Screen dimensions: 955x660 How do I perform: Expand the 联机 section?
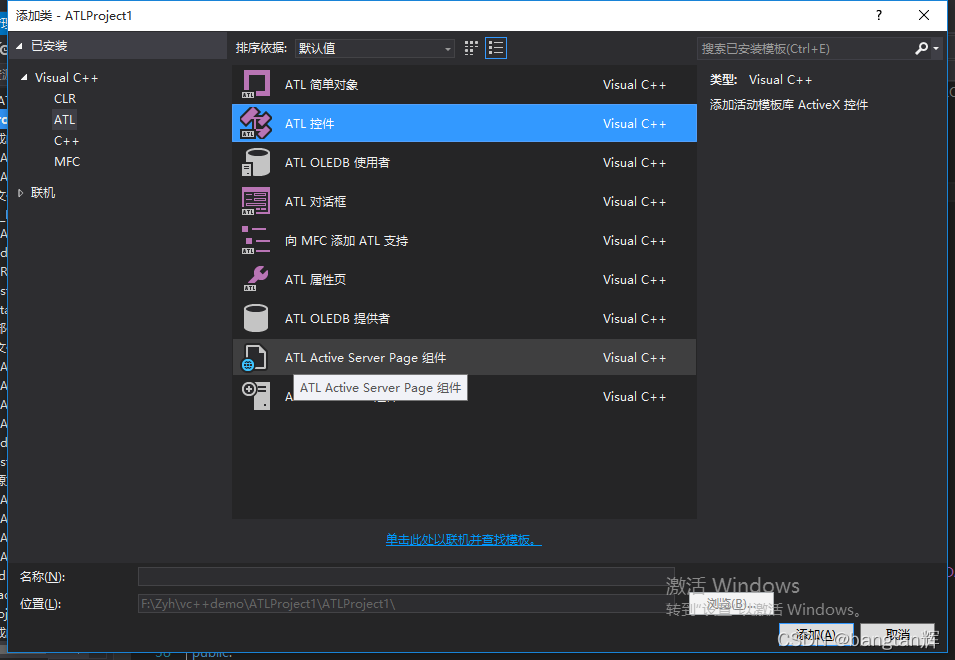click(22, 192)
